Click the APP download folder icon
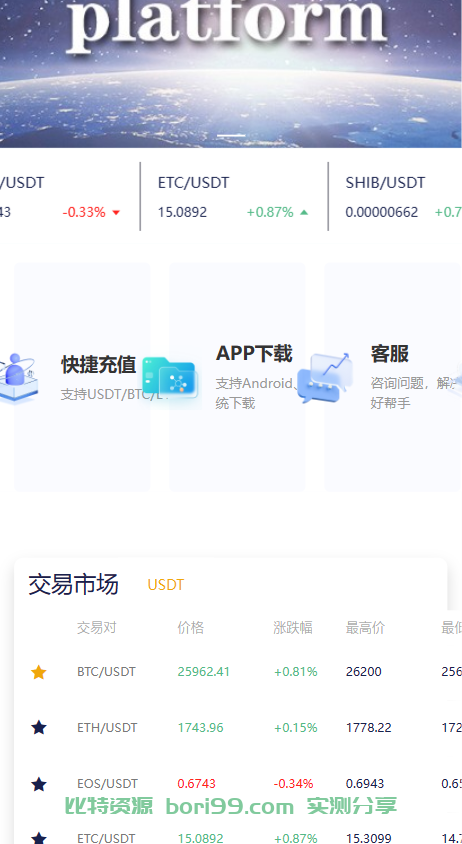 (x=172, y=378)
